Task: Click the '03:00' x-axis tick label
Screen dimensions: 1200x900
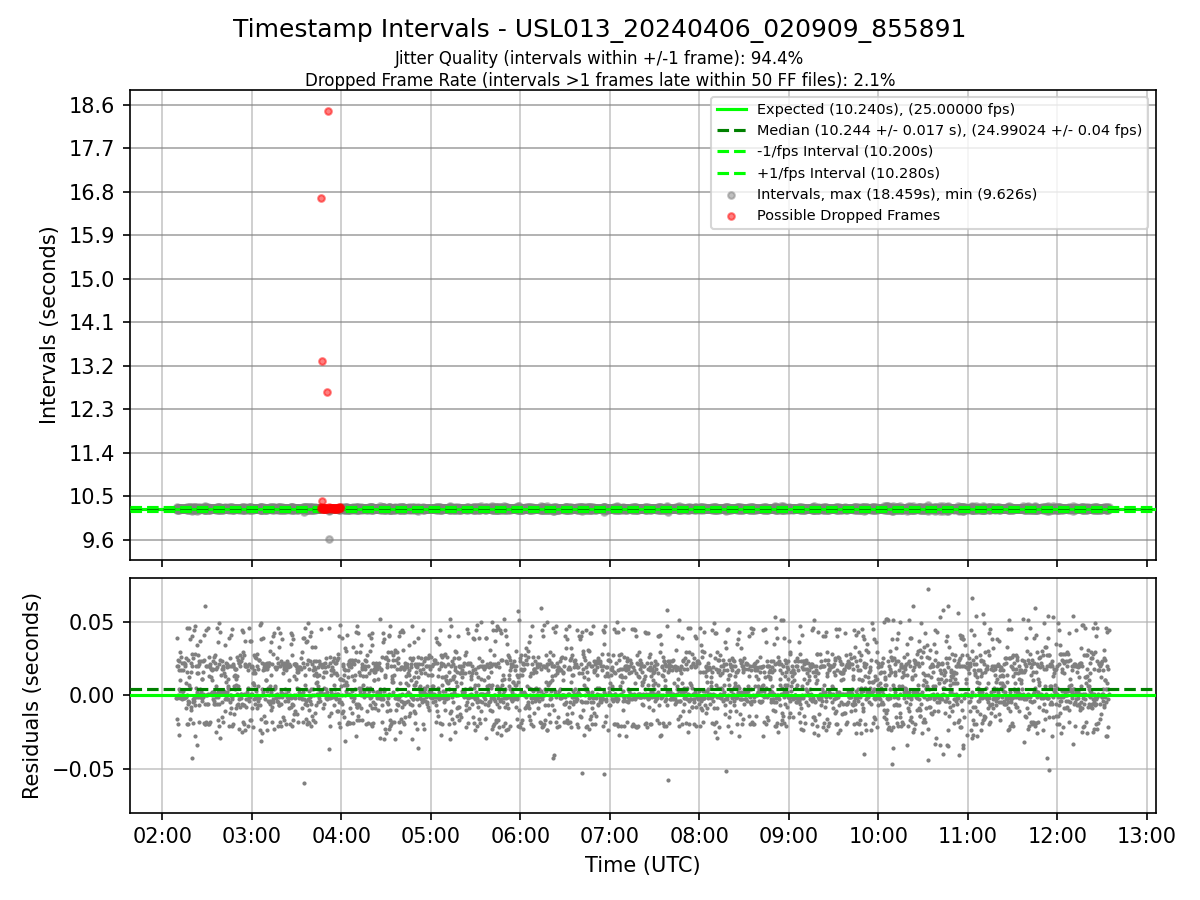Action: point(252,835)
